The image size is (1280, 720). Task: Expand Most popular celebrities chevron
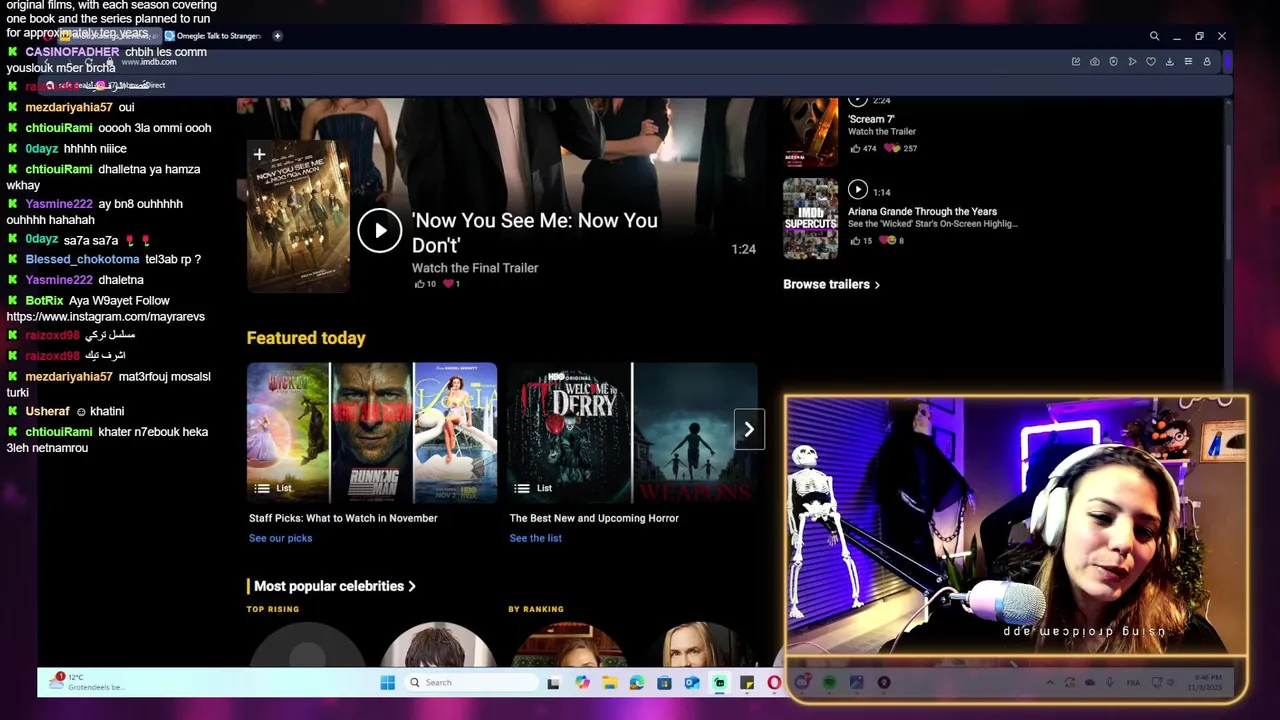(x=412, y=586)
